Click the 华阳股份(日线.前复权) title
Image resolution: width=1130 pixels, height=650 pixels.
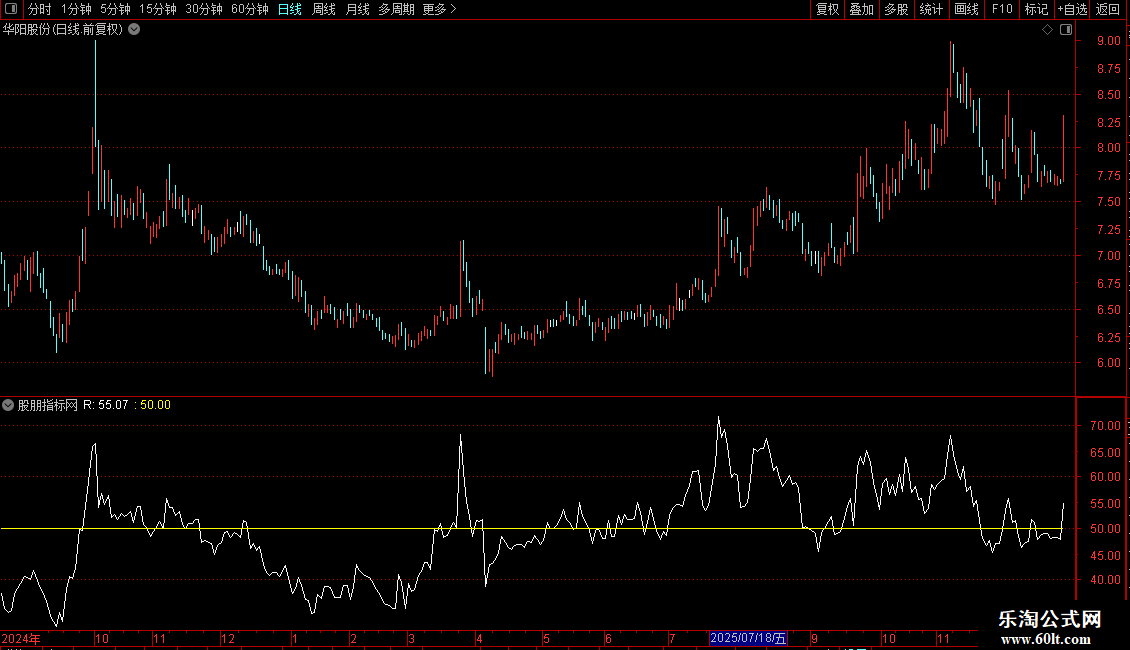tap(63, 30)
